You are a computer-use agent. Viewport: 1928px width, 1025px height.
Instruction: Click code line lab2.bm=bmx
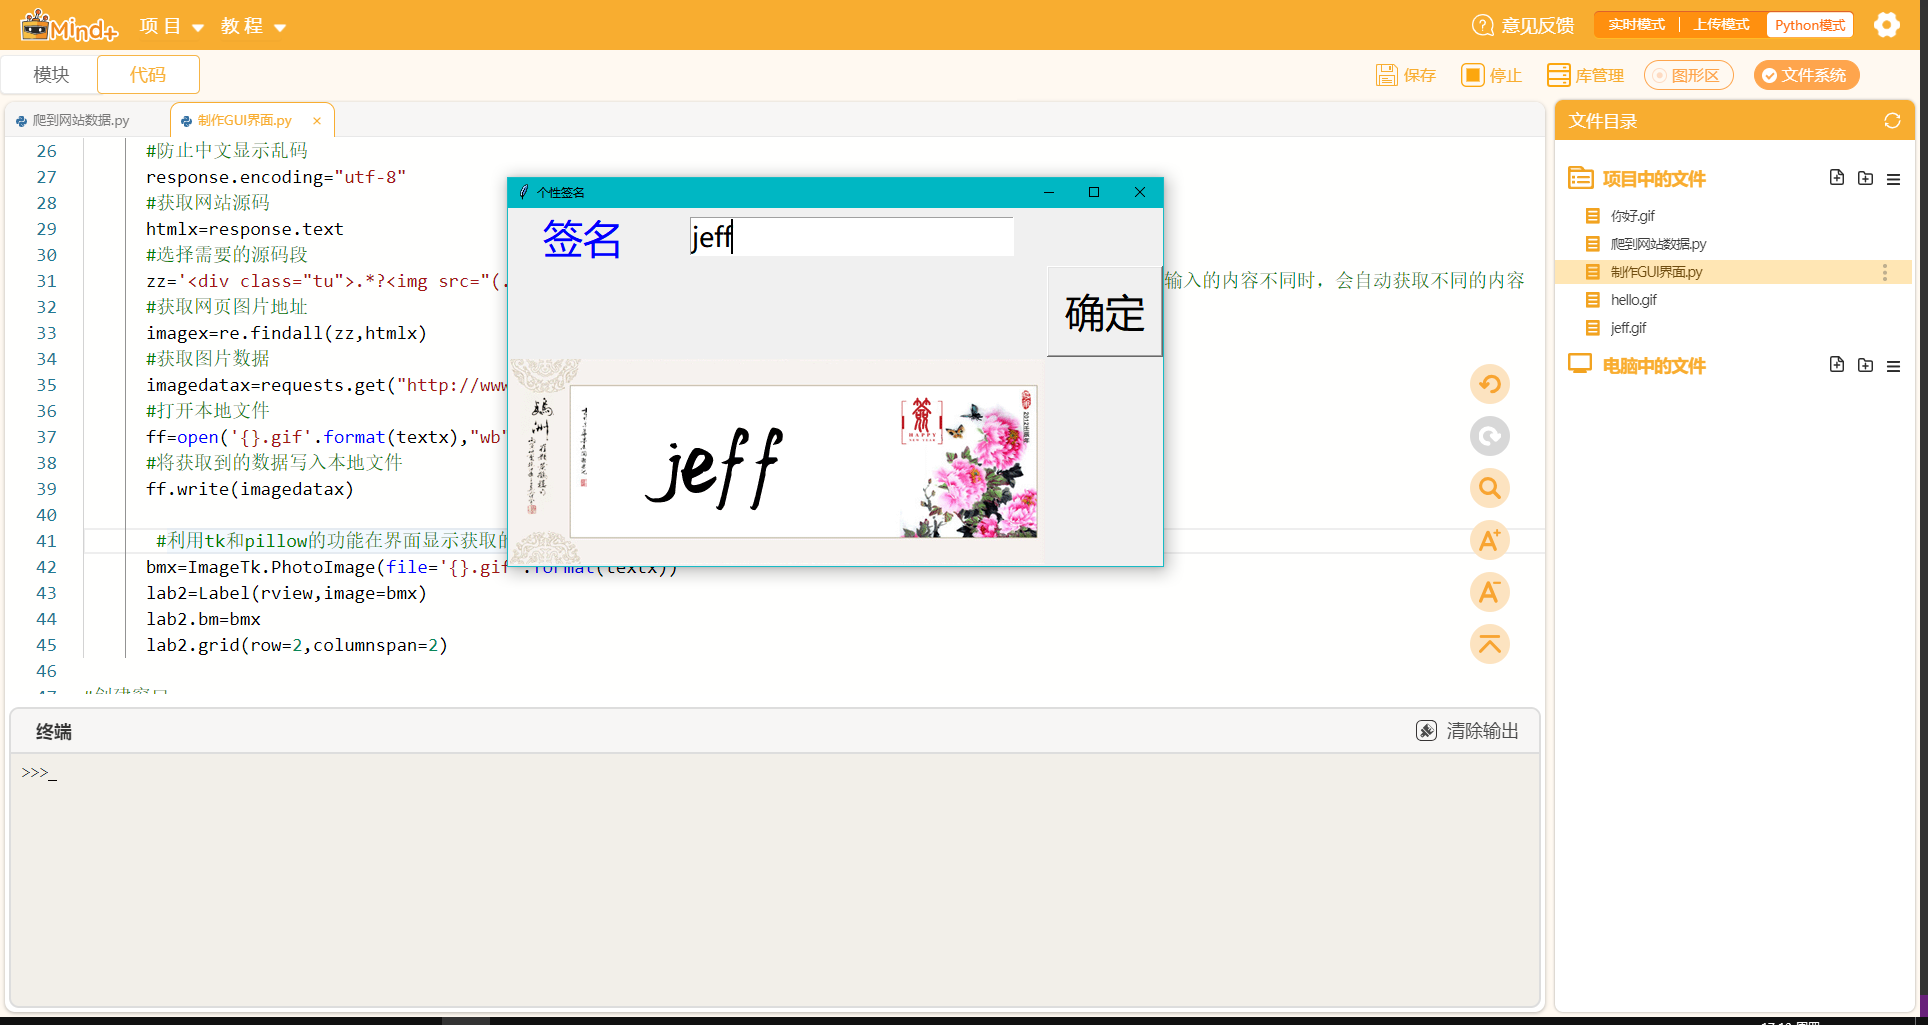(204, 619)
